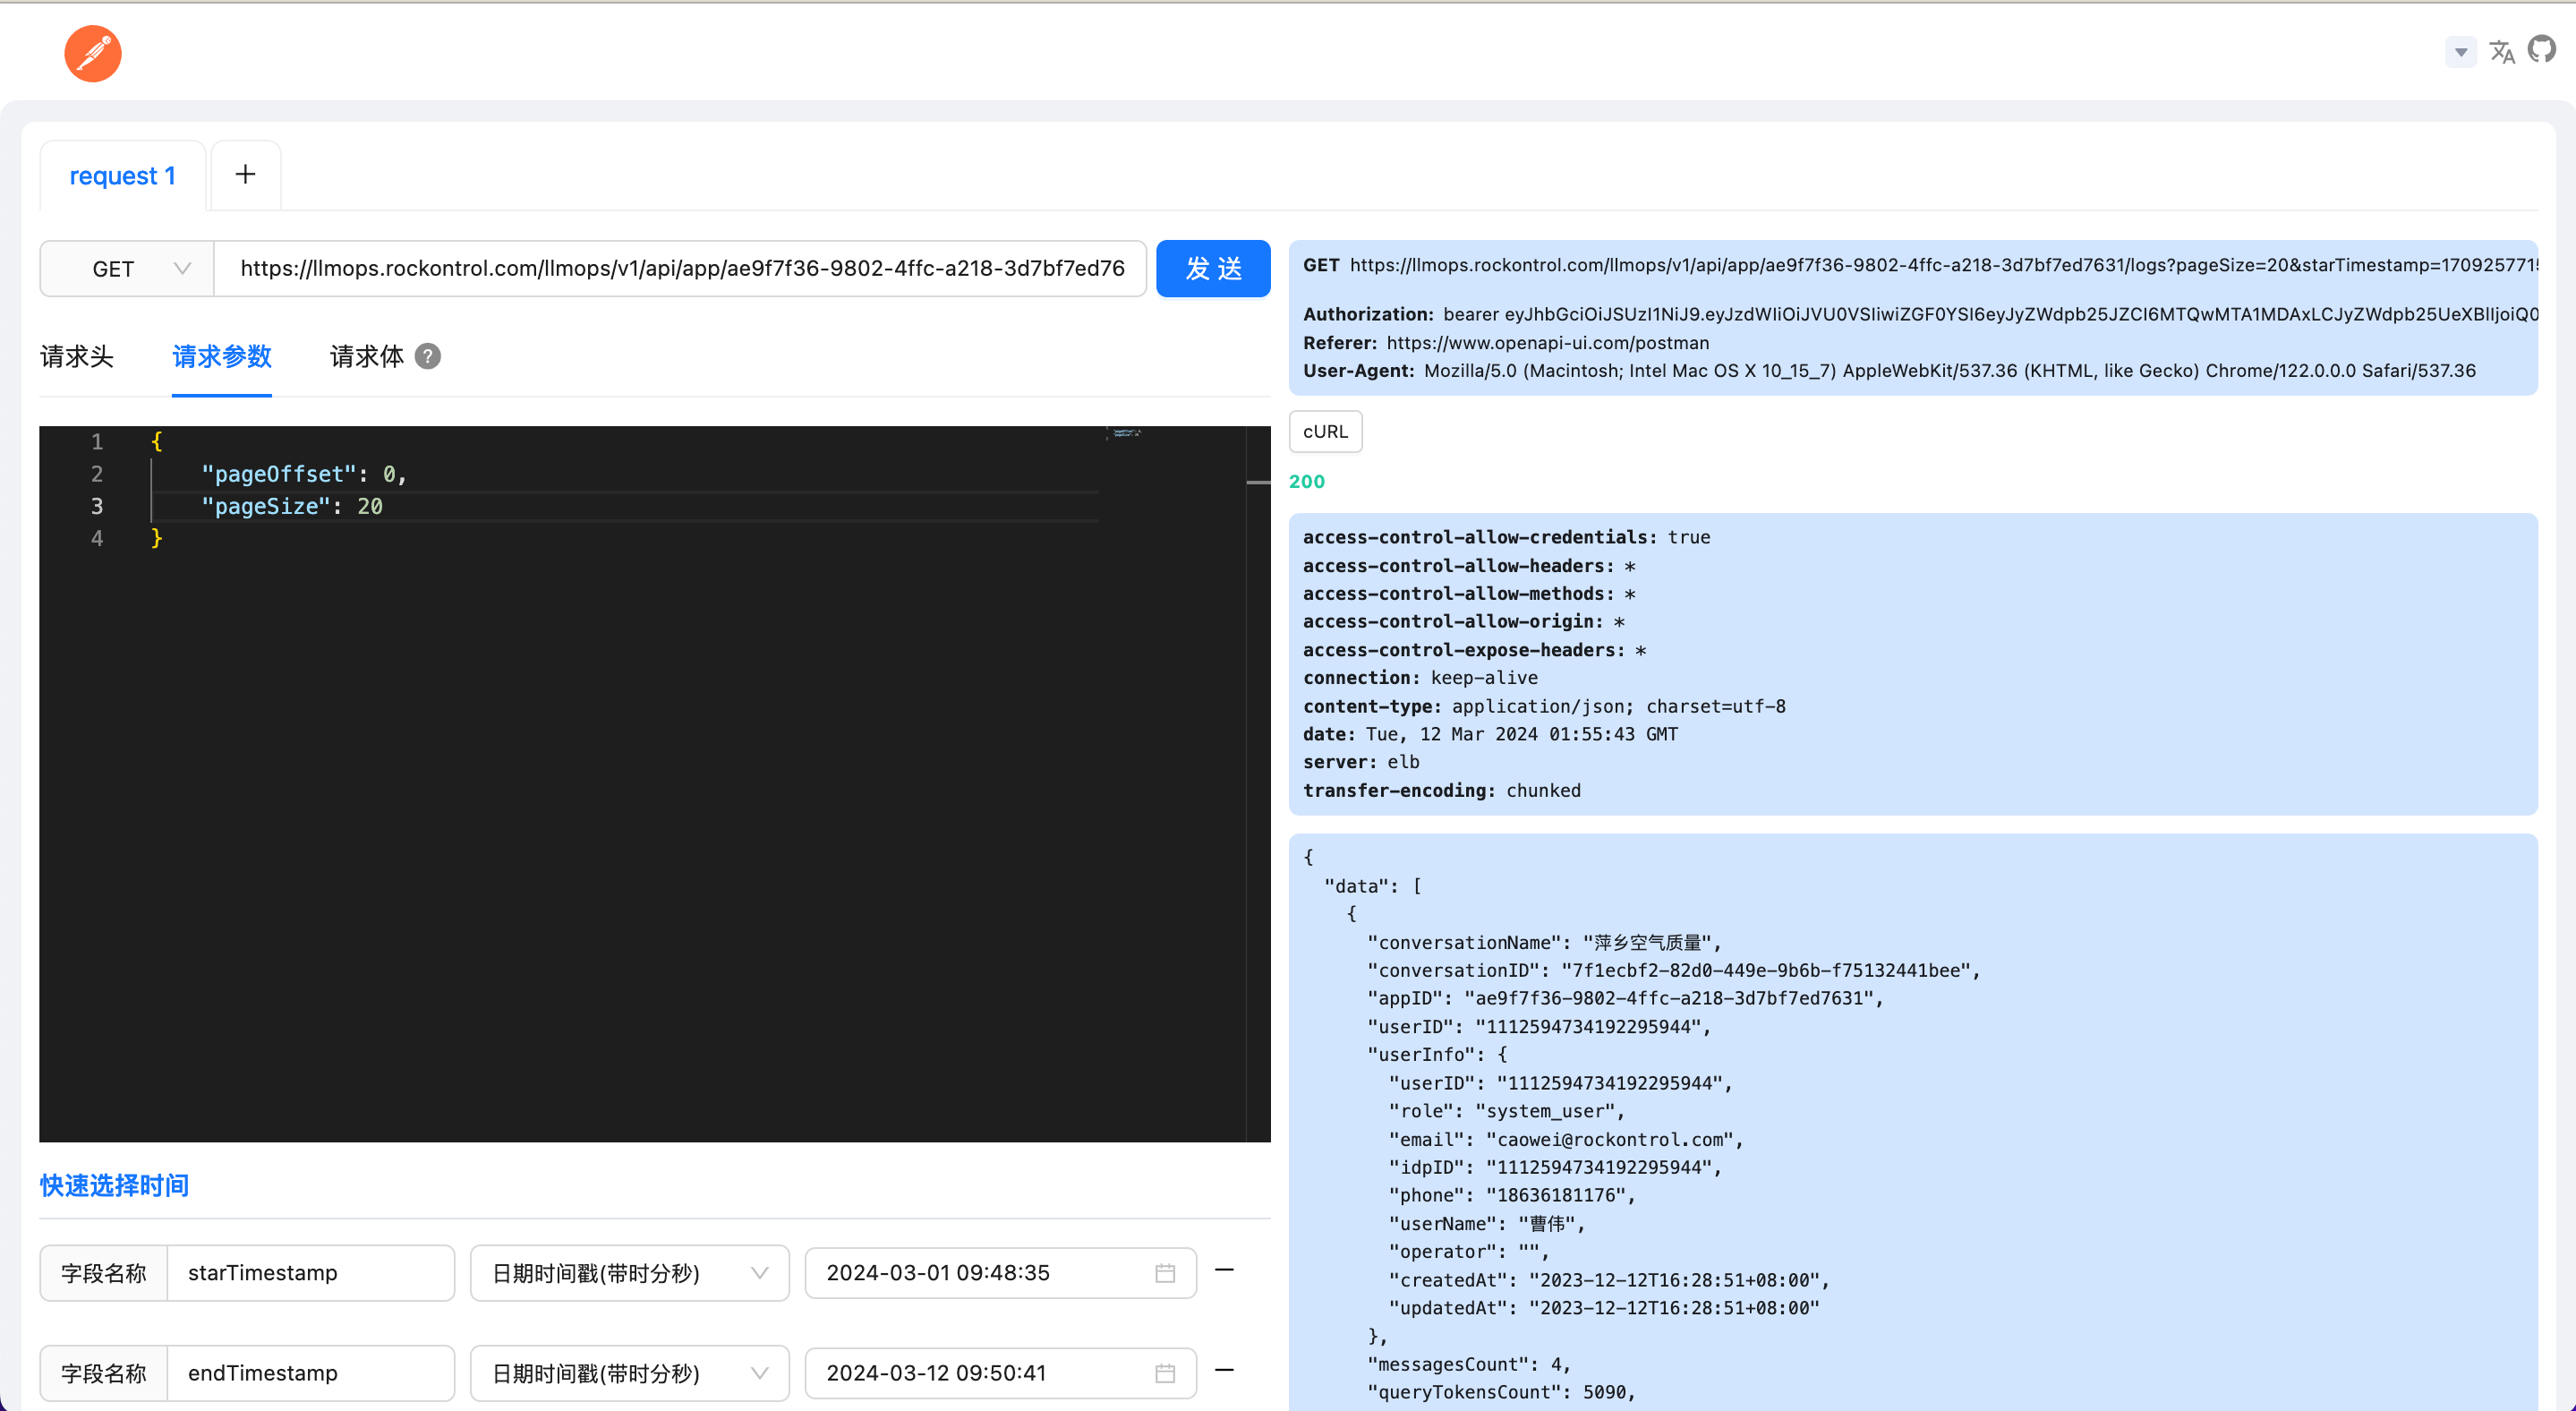Switch to the 请求头 tab
The height and width of the screenshot is (1411, 2576).
coord(77,357)
